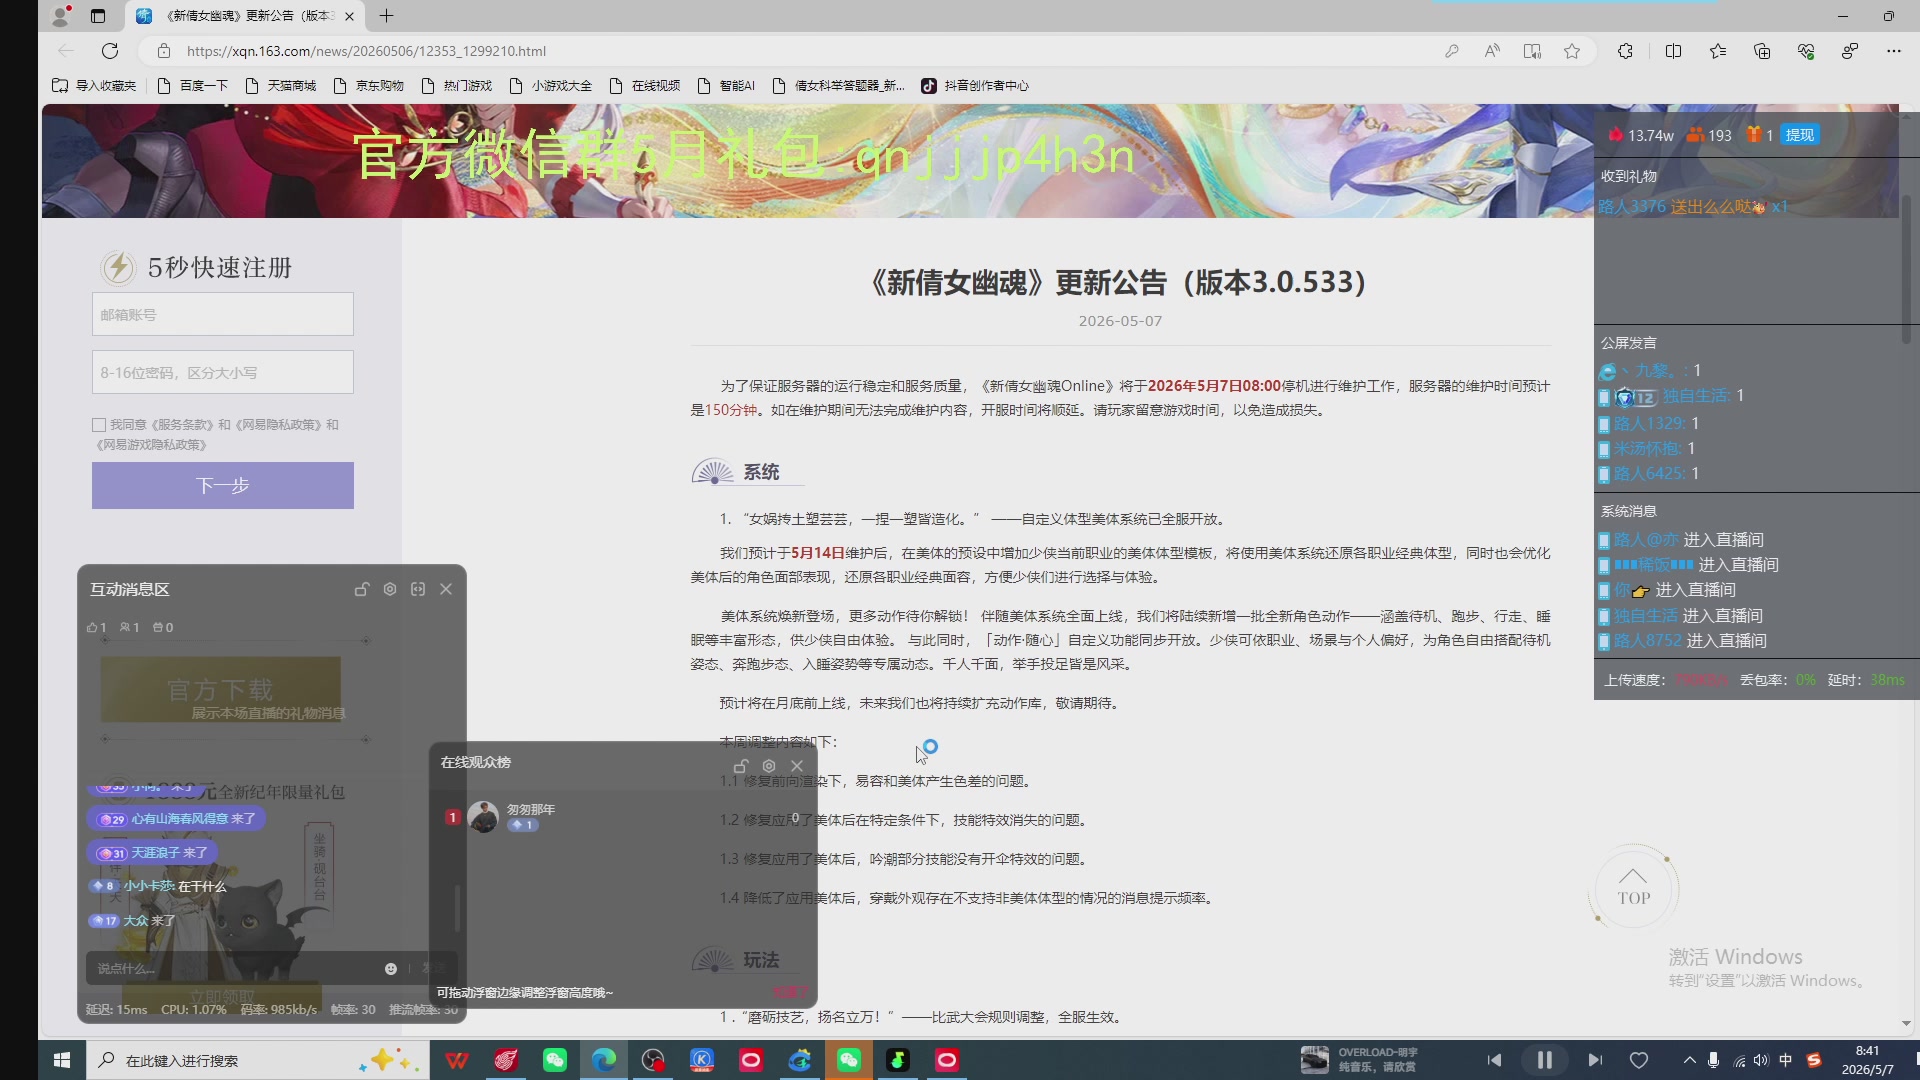The width and height of the screenshot is (1920, 1080).
Task: Open browser extensions puzzle icon
Action: [1625, 51]
